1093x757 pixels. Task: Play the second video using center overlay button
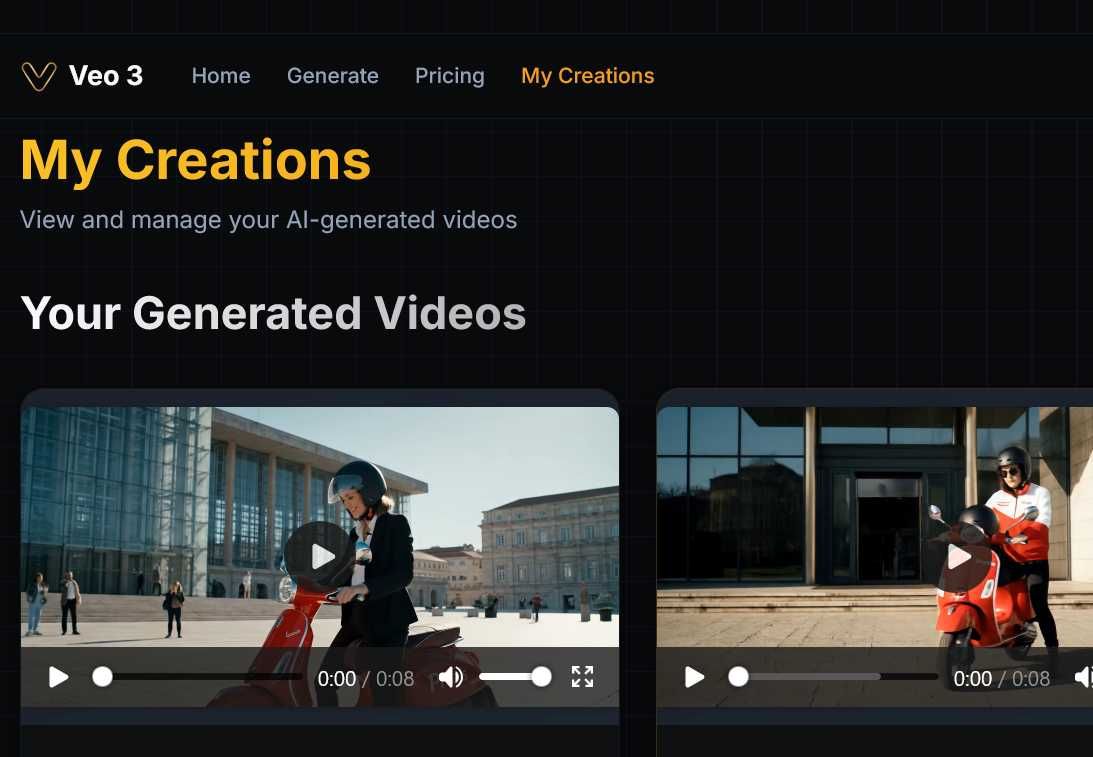click(x=958, y=556)
